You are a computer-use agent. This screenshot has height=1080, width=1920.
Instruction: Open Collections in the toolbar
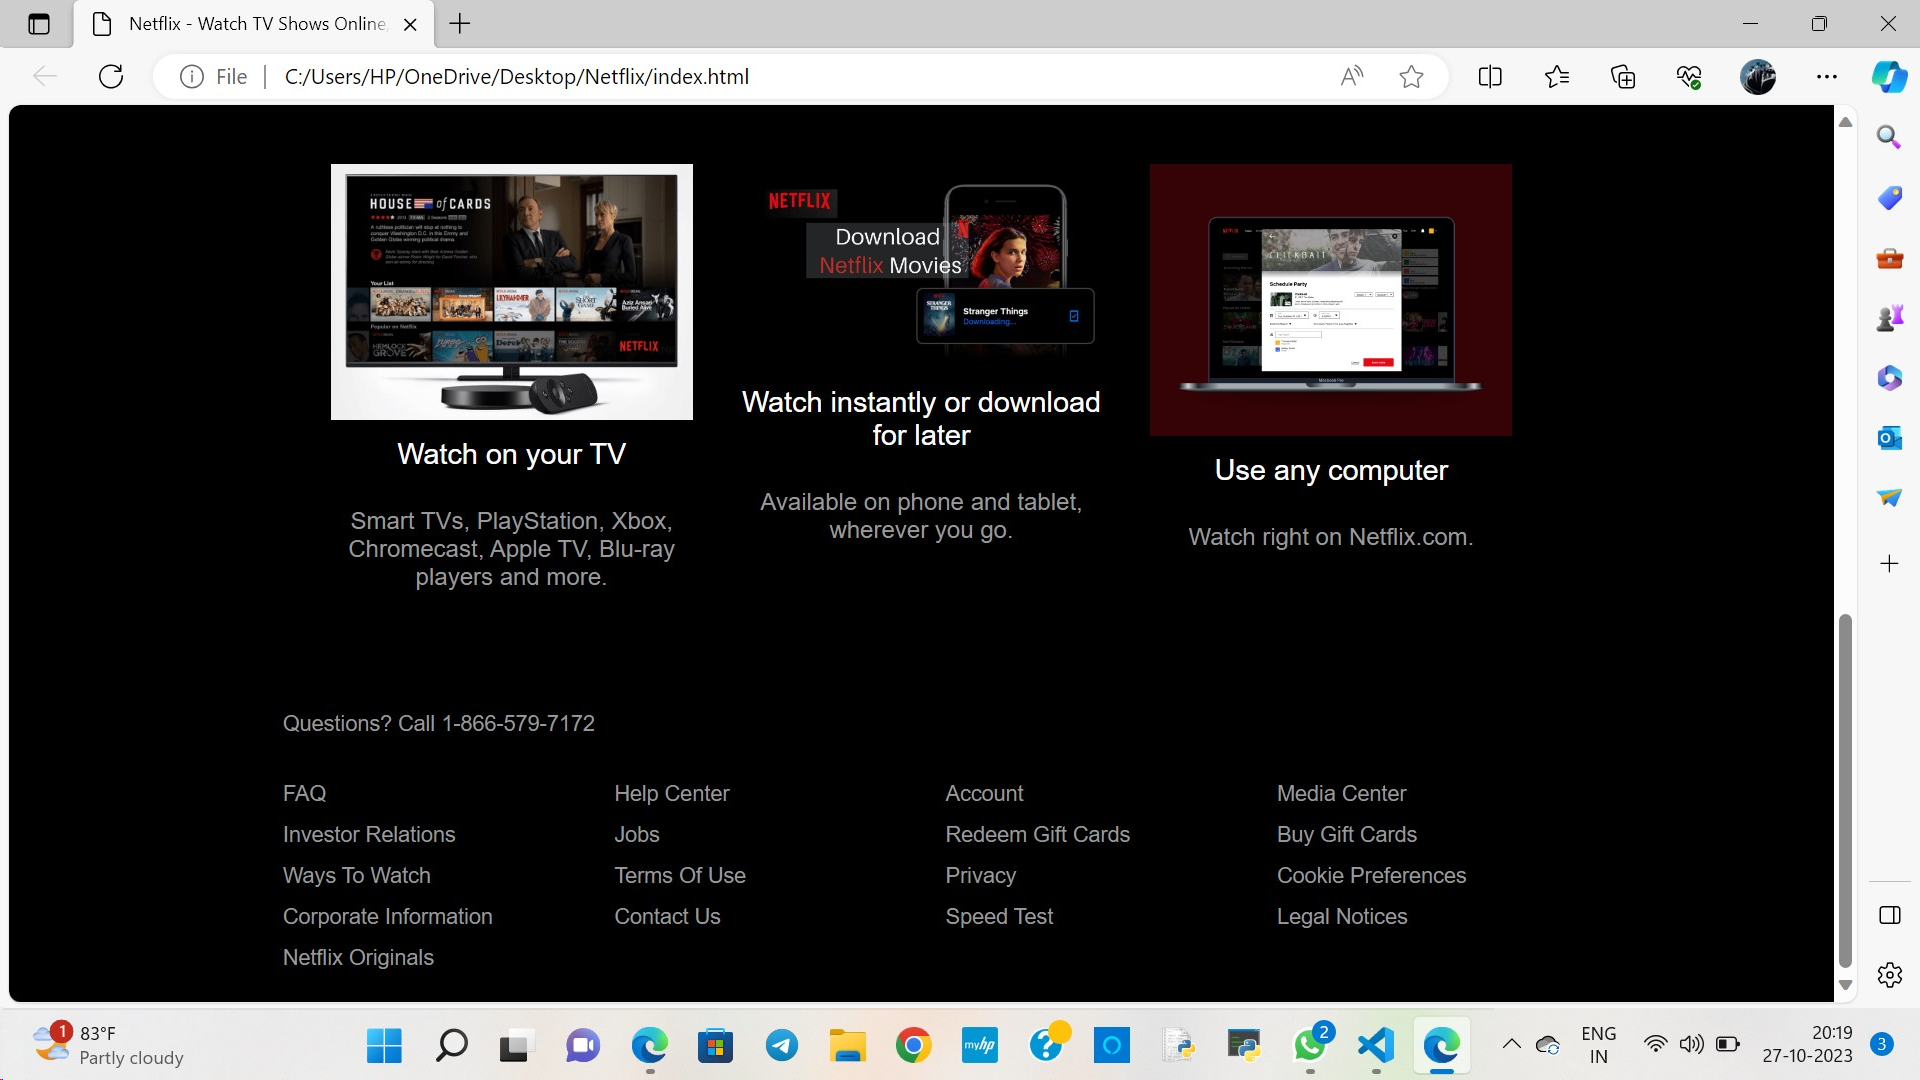coord(1622,76)
